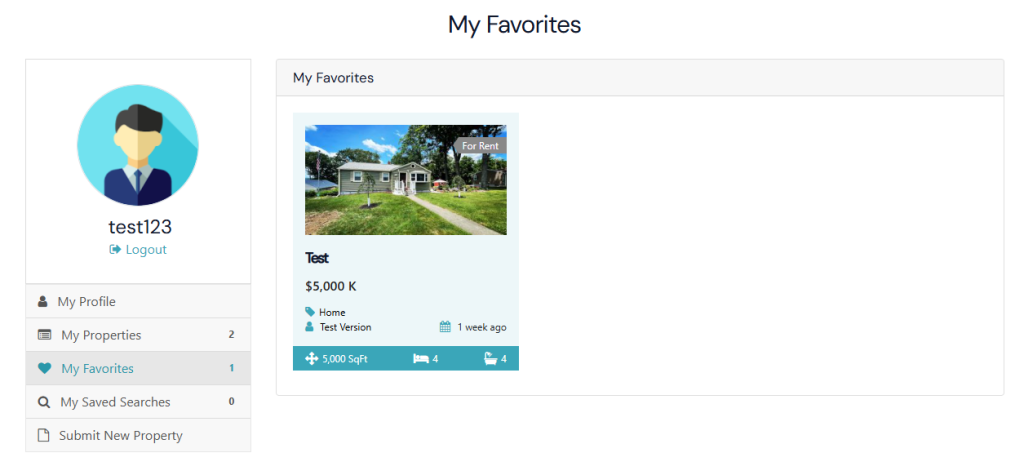The height and width of the screenshot is (475, 1024).
Task: Click the area arrows icon beside 5,000 SqFt
Action: click(311, 358)
